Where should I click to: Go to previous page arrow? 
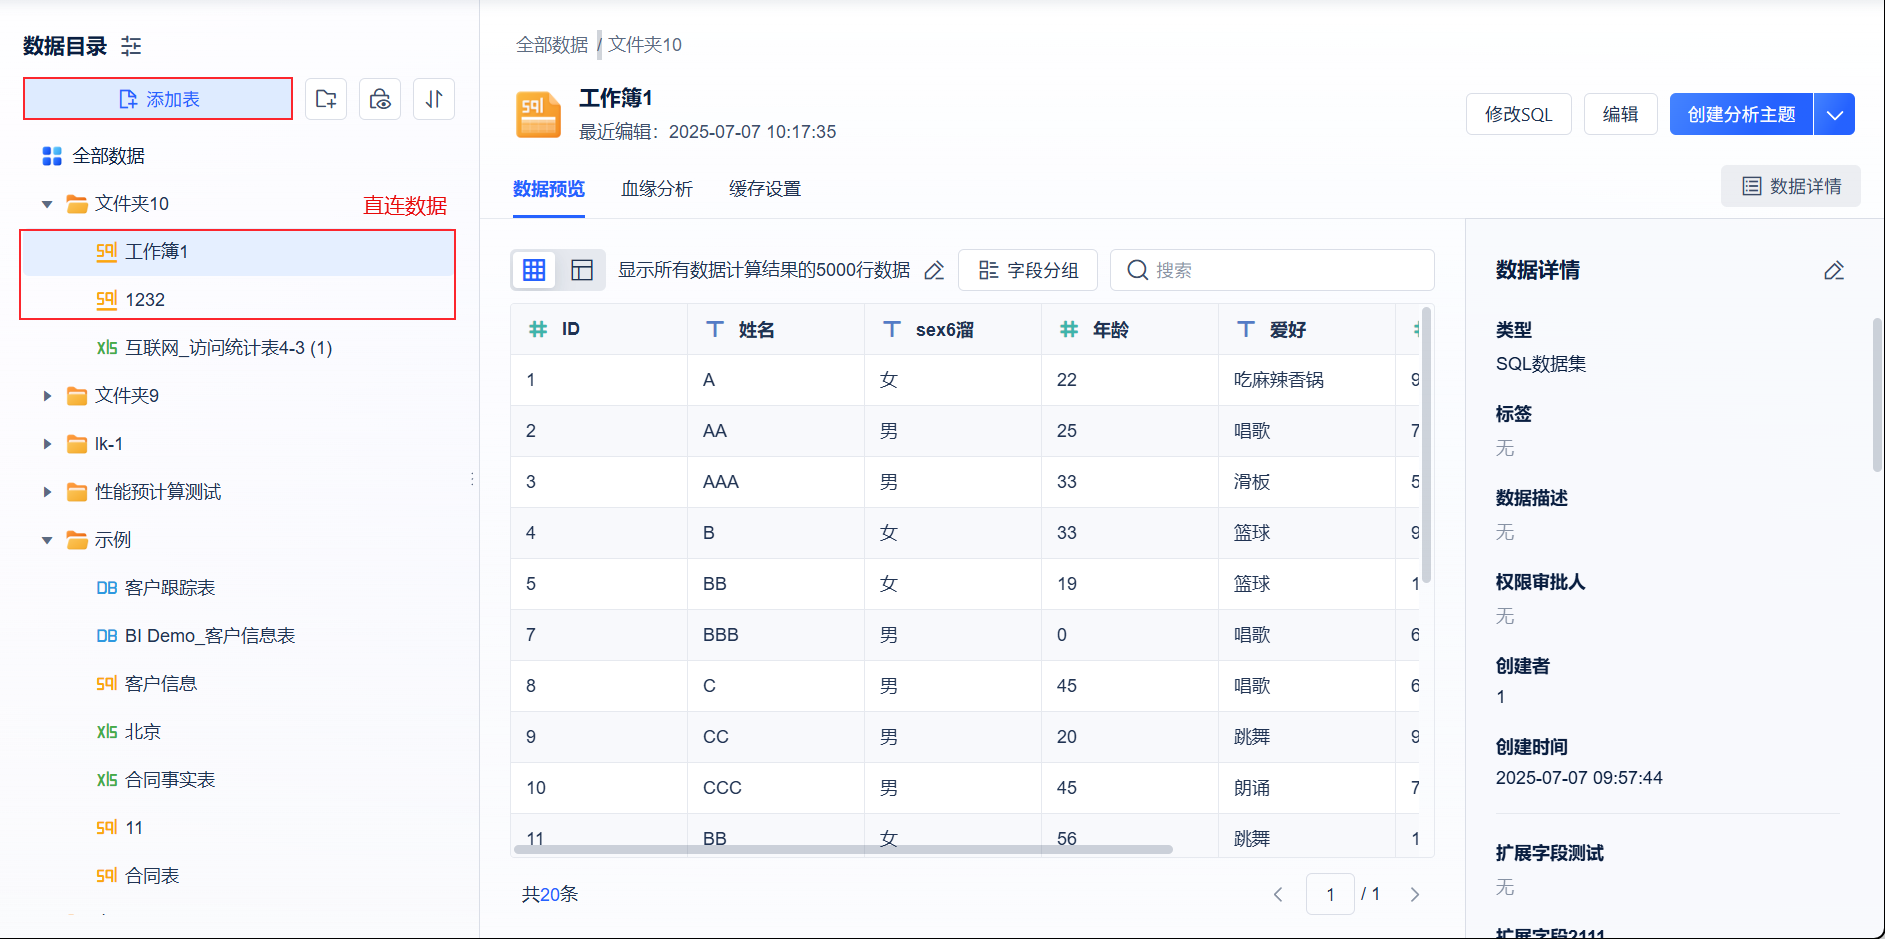click(1278, 894)
